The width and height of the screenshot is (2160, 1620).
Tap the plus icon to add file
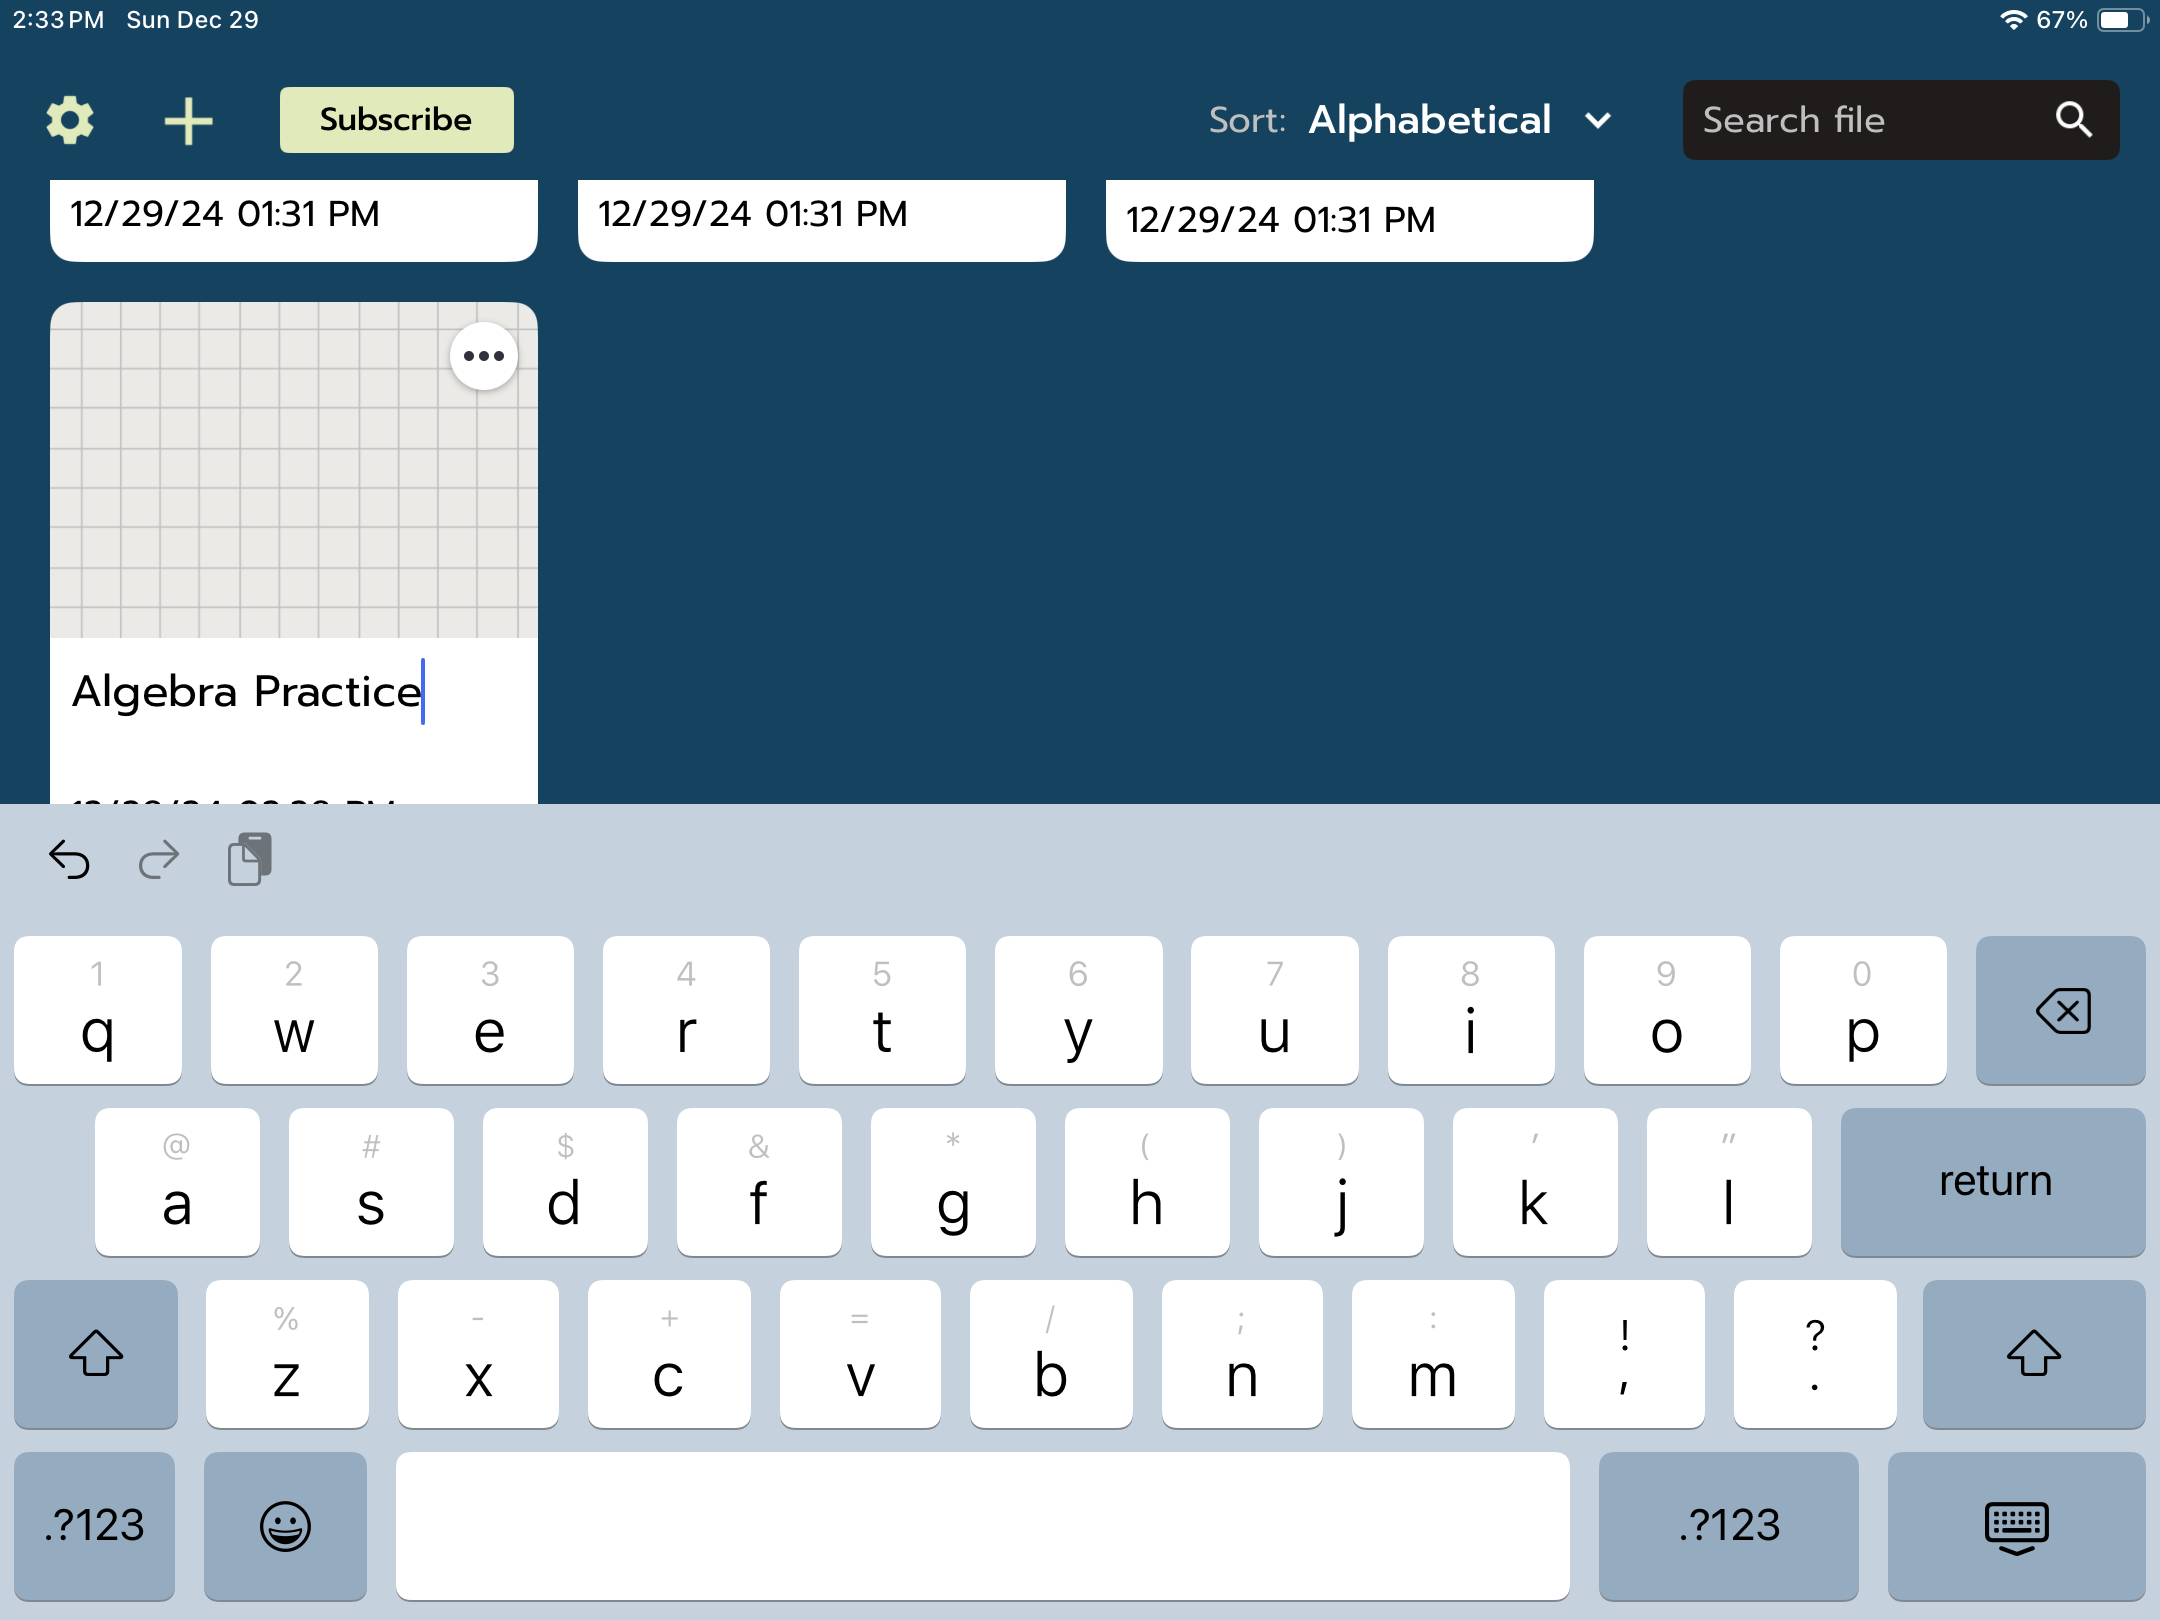point(188,121)
